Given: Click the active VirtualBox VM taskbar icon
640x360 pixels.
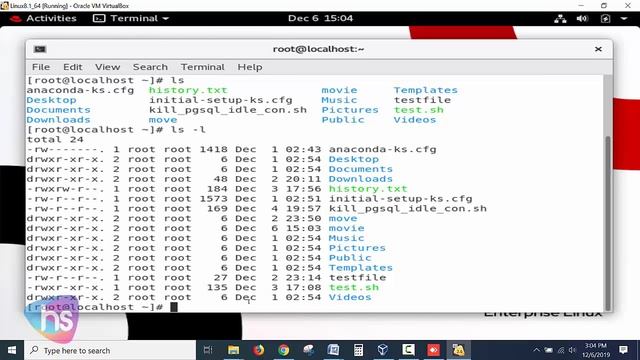Looking at the screenshot, I should point(458,350).
